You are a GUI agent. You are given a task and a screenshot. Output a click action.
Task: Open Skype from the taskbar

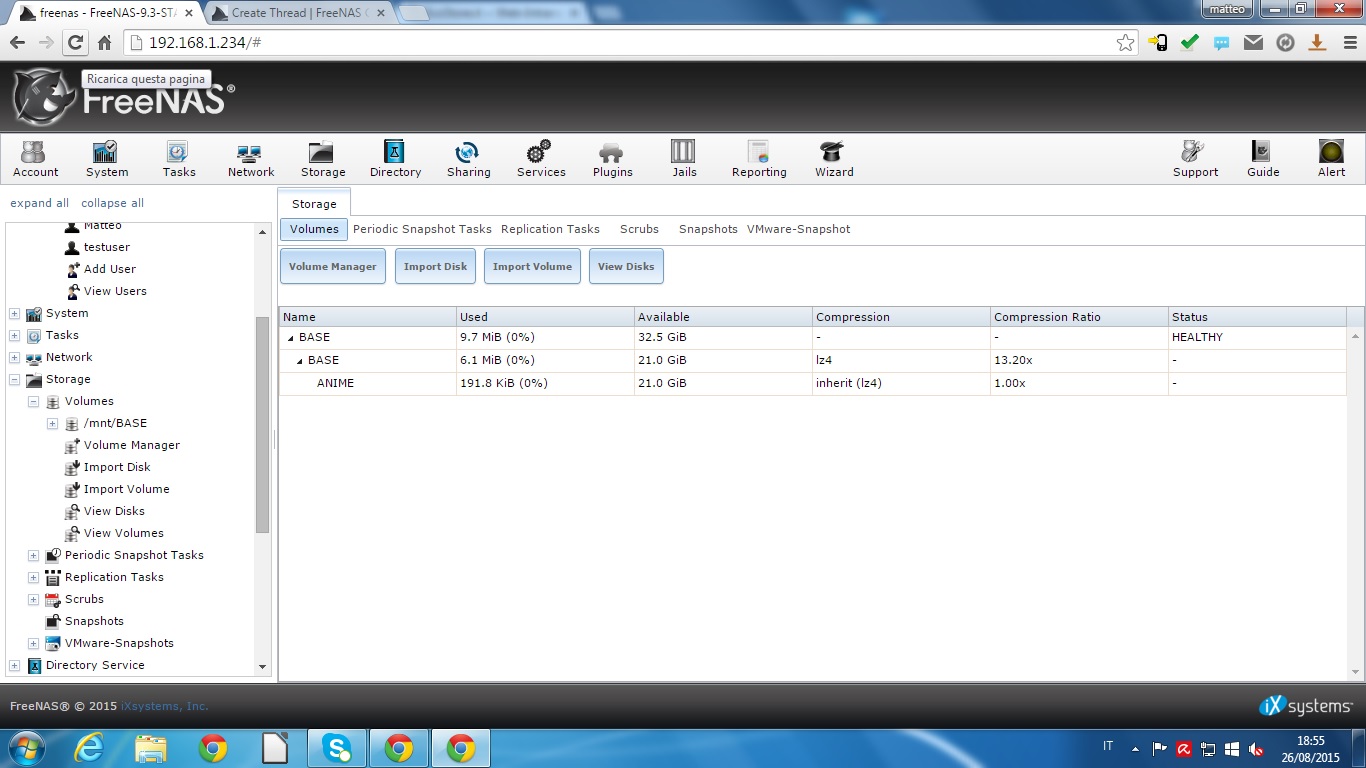click(337, 748)
